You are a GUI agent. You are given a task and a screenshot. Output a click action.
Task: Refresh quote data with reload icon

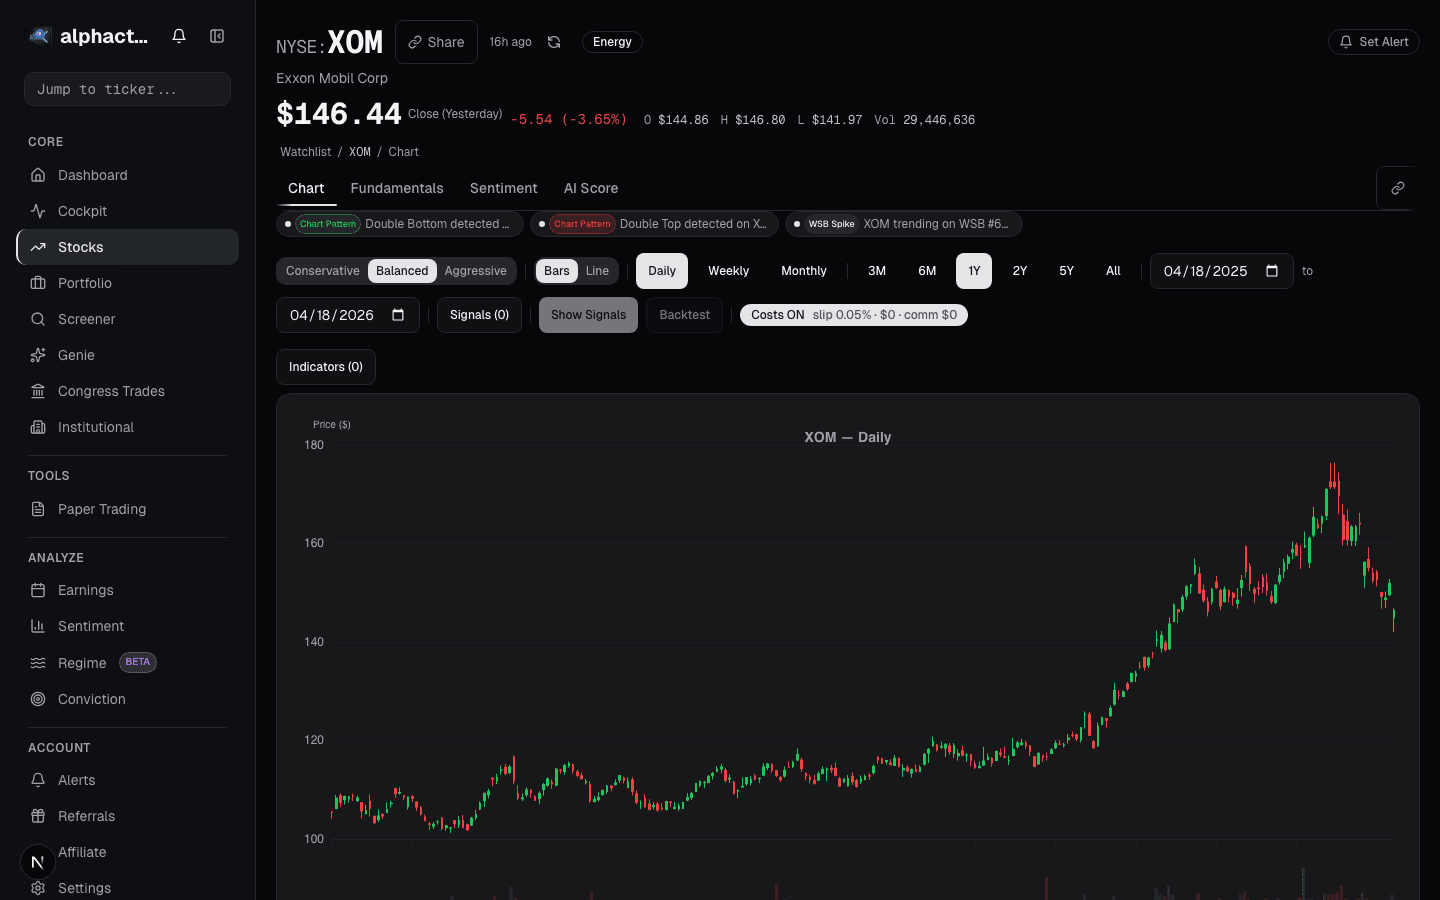(554, 42)
